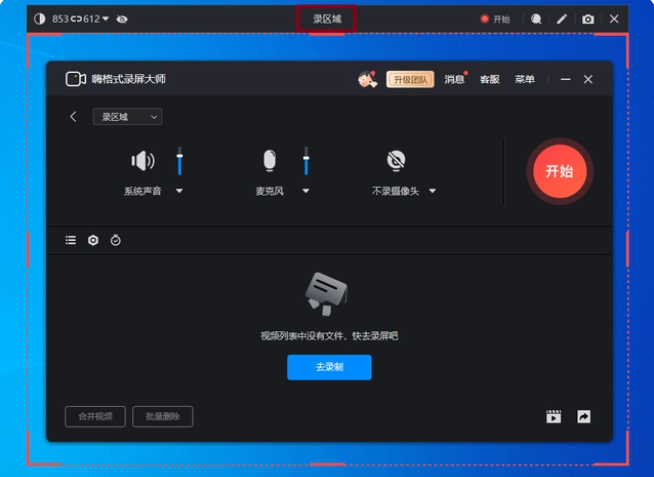Toggle the contrast circle icon in capture bar

tap(40, 19)
